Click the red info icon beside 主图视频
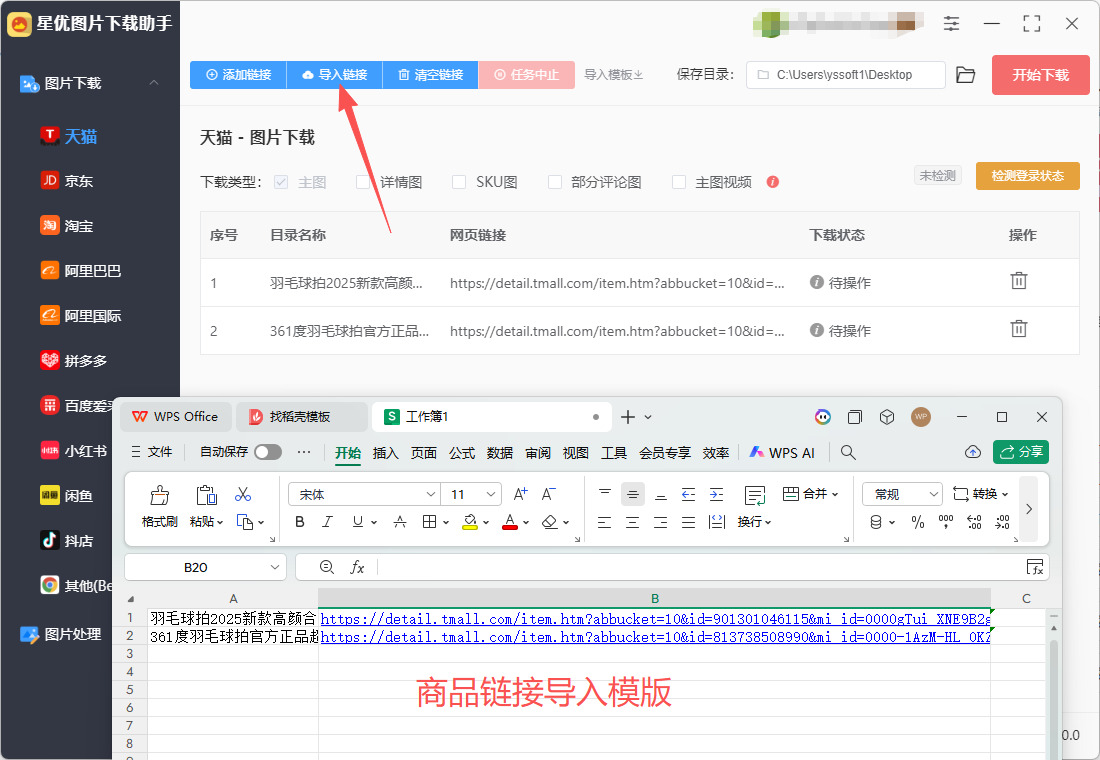 pos(773,182)
